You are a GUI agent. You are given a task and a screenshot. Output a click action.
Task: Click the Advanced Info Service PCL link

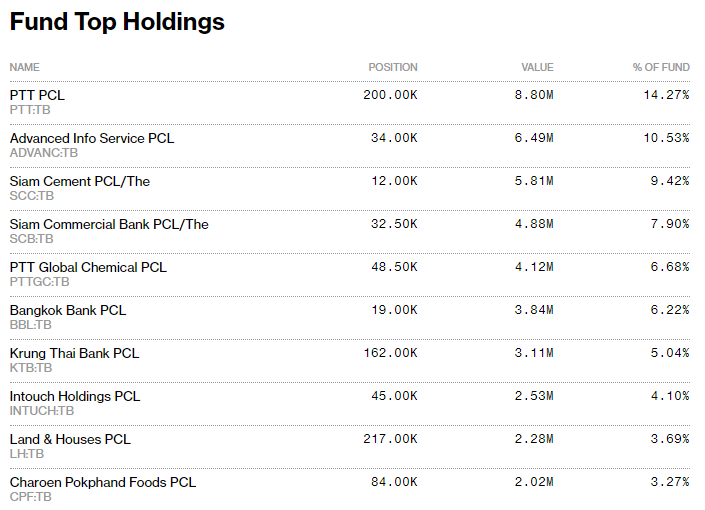(x=92, y=138)
